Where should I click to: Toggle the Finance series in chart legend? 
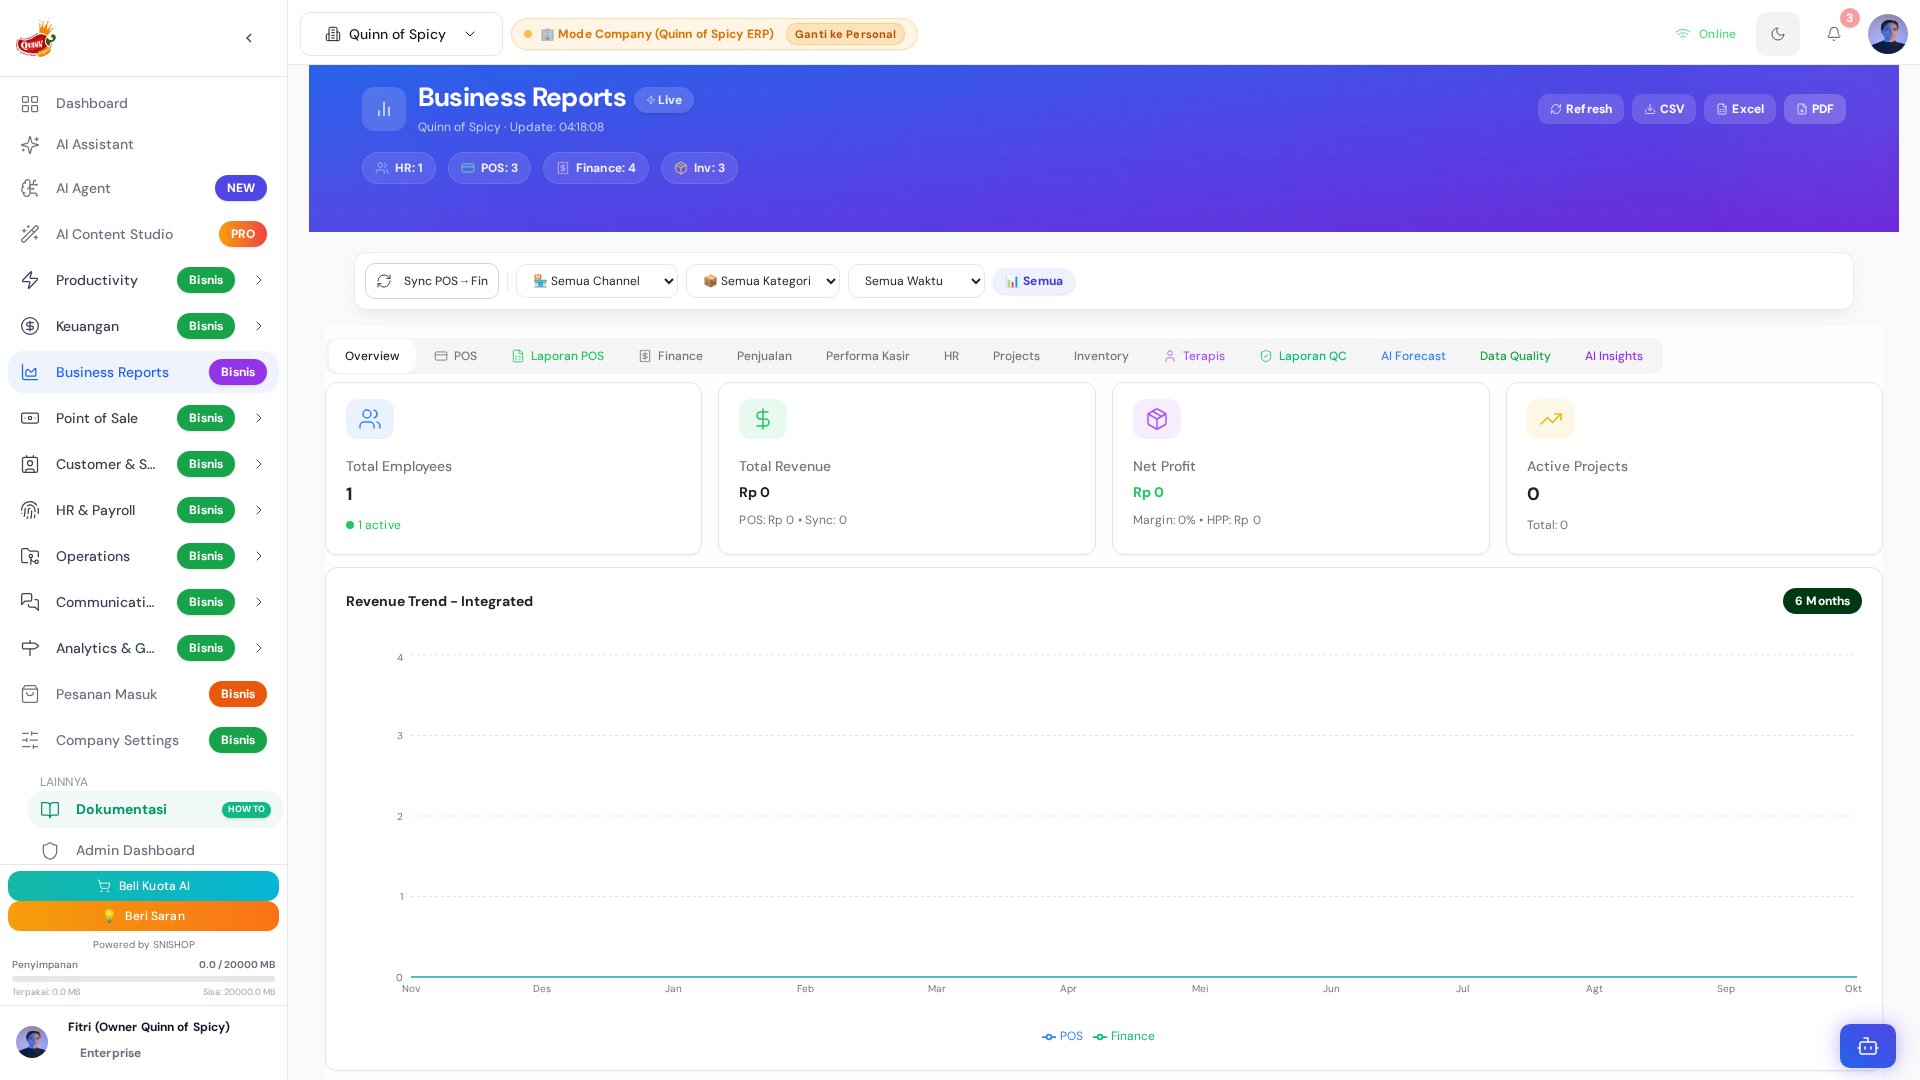1124,1036
